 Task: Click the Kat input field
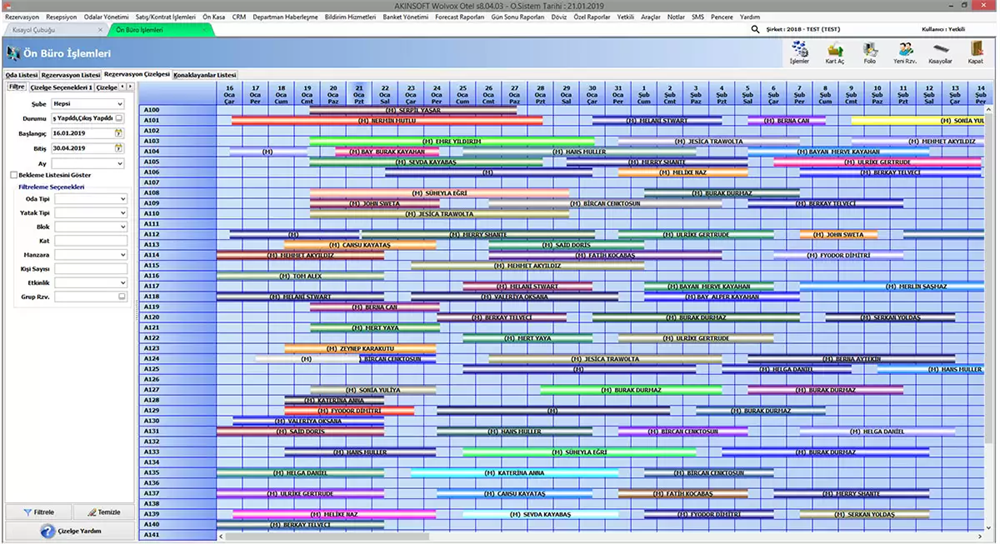[90, 241]
